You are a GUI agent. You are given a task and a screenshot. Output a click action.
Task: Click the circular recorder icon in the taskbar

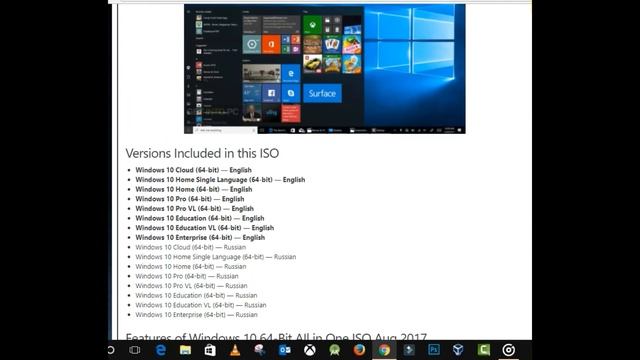click(x=509, y=350)
